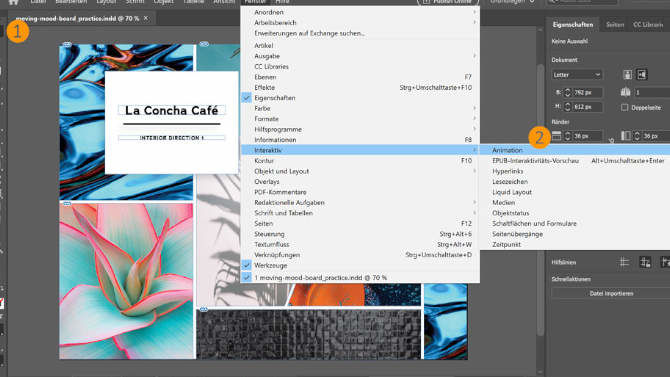
Task: Expand the Objekt und Layout submenu
Action: pos(360,171)
